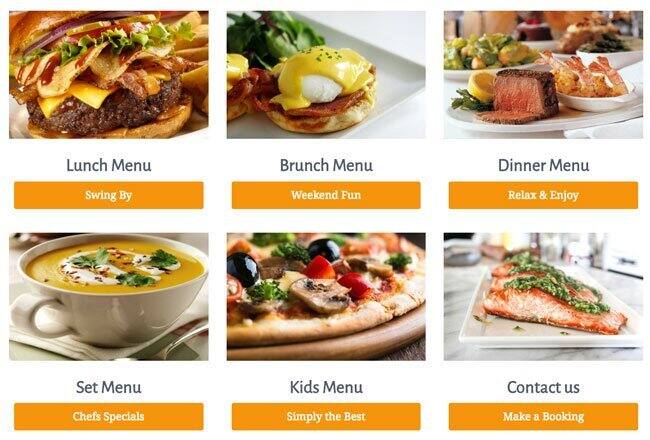This screenshot has width=650, height=440.
Task: Click the Make a Booking button
Action: (x=543, y=416)
